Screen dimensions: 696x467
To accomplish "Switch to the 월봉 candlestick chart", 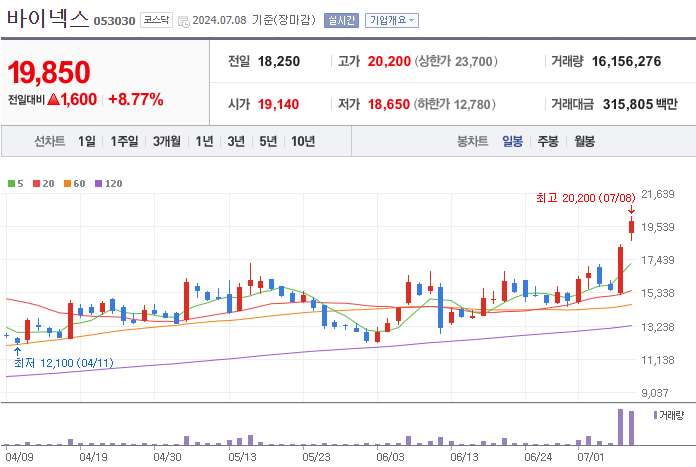I will 584,141.
